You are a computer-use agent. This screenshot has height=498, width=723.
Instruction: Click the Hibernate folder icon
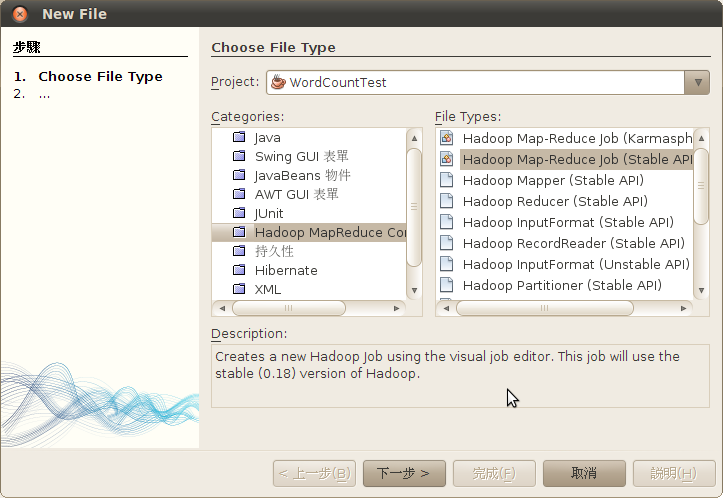(x=239, y=269)
